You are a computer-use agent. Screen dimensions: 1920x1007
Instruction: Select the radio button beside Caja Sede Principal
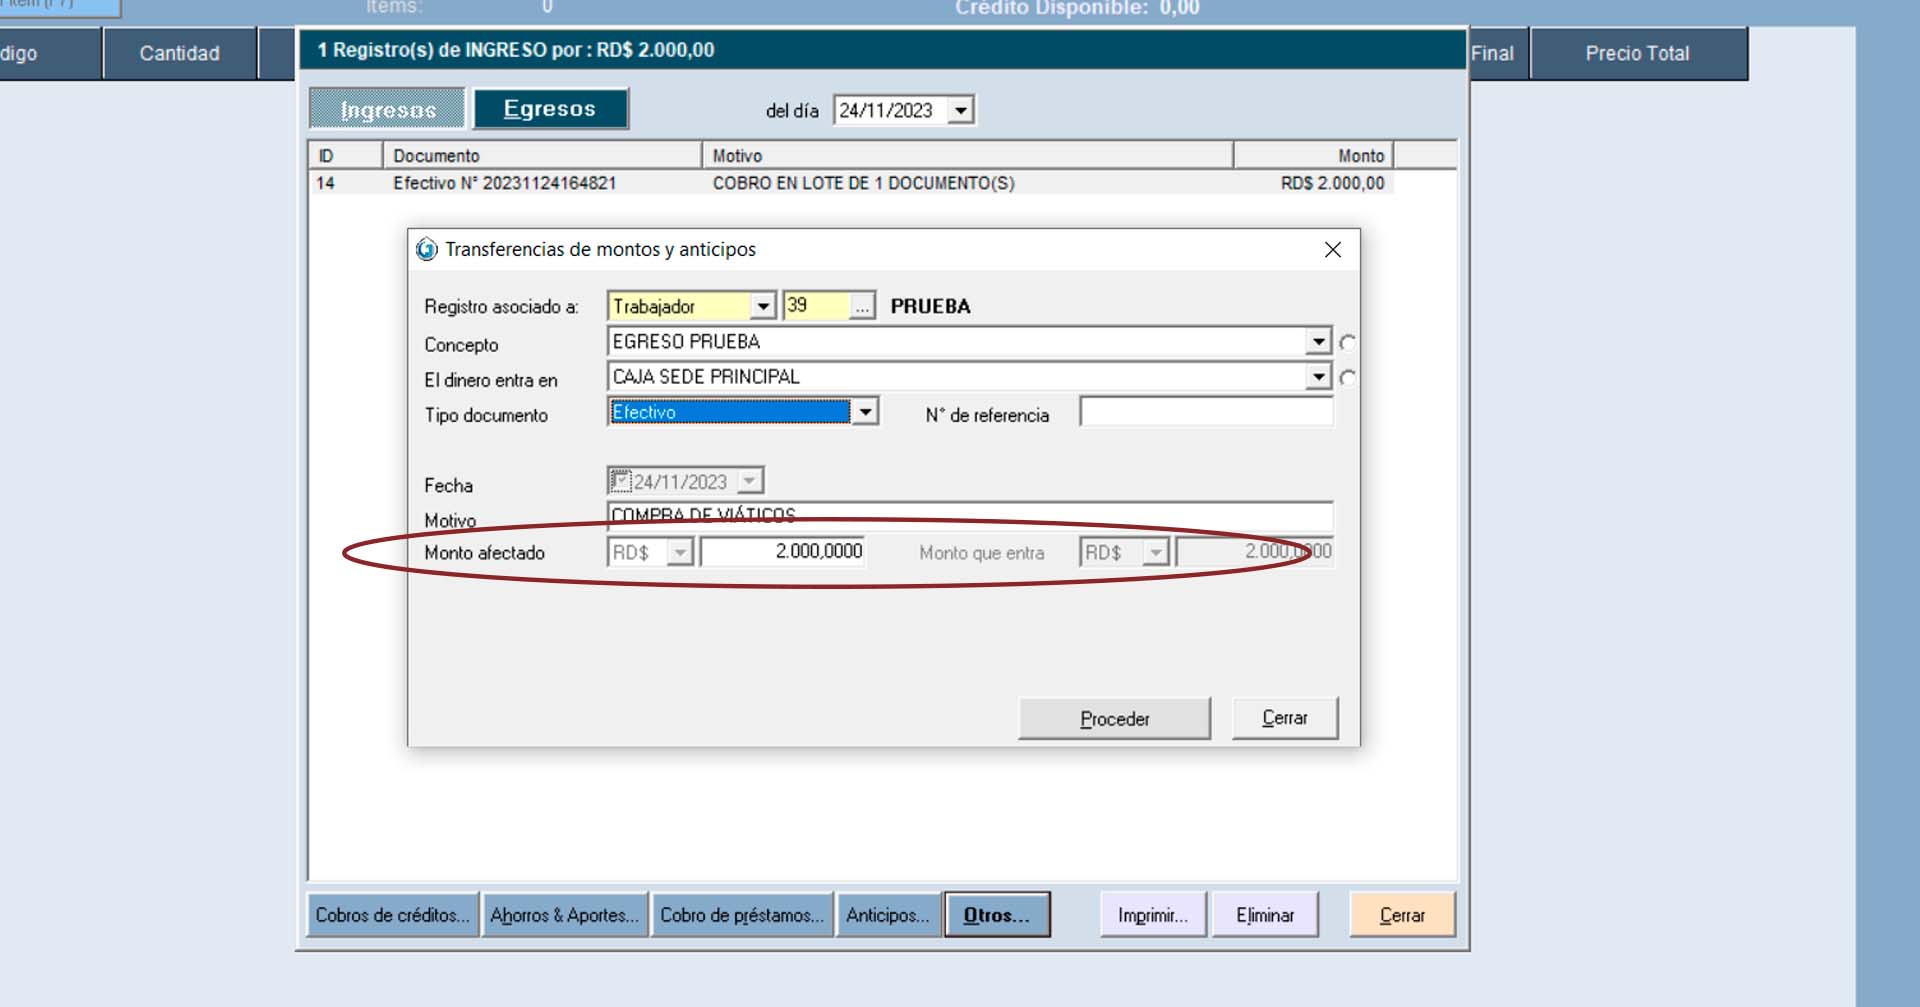tap(1347, 378)
